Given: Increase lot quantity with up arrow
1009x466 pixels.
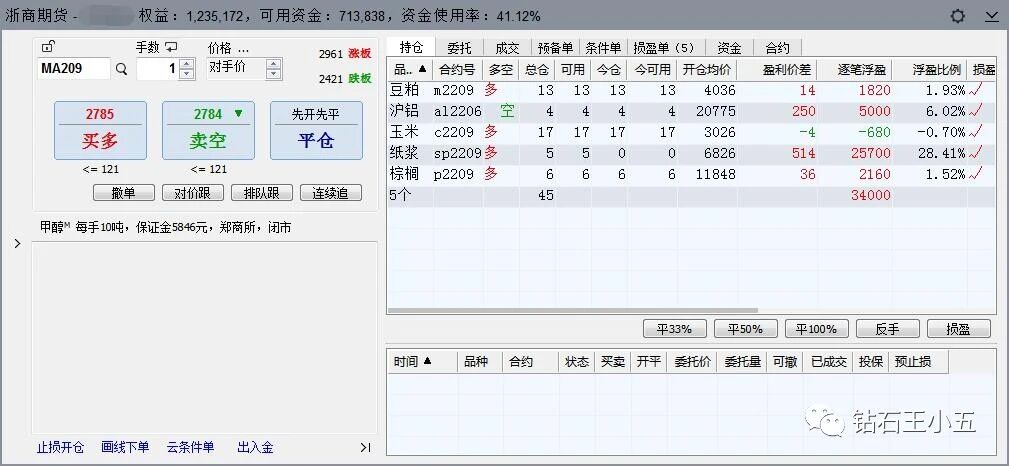Looking at the screenshot, I should click(x=187, y=64).
